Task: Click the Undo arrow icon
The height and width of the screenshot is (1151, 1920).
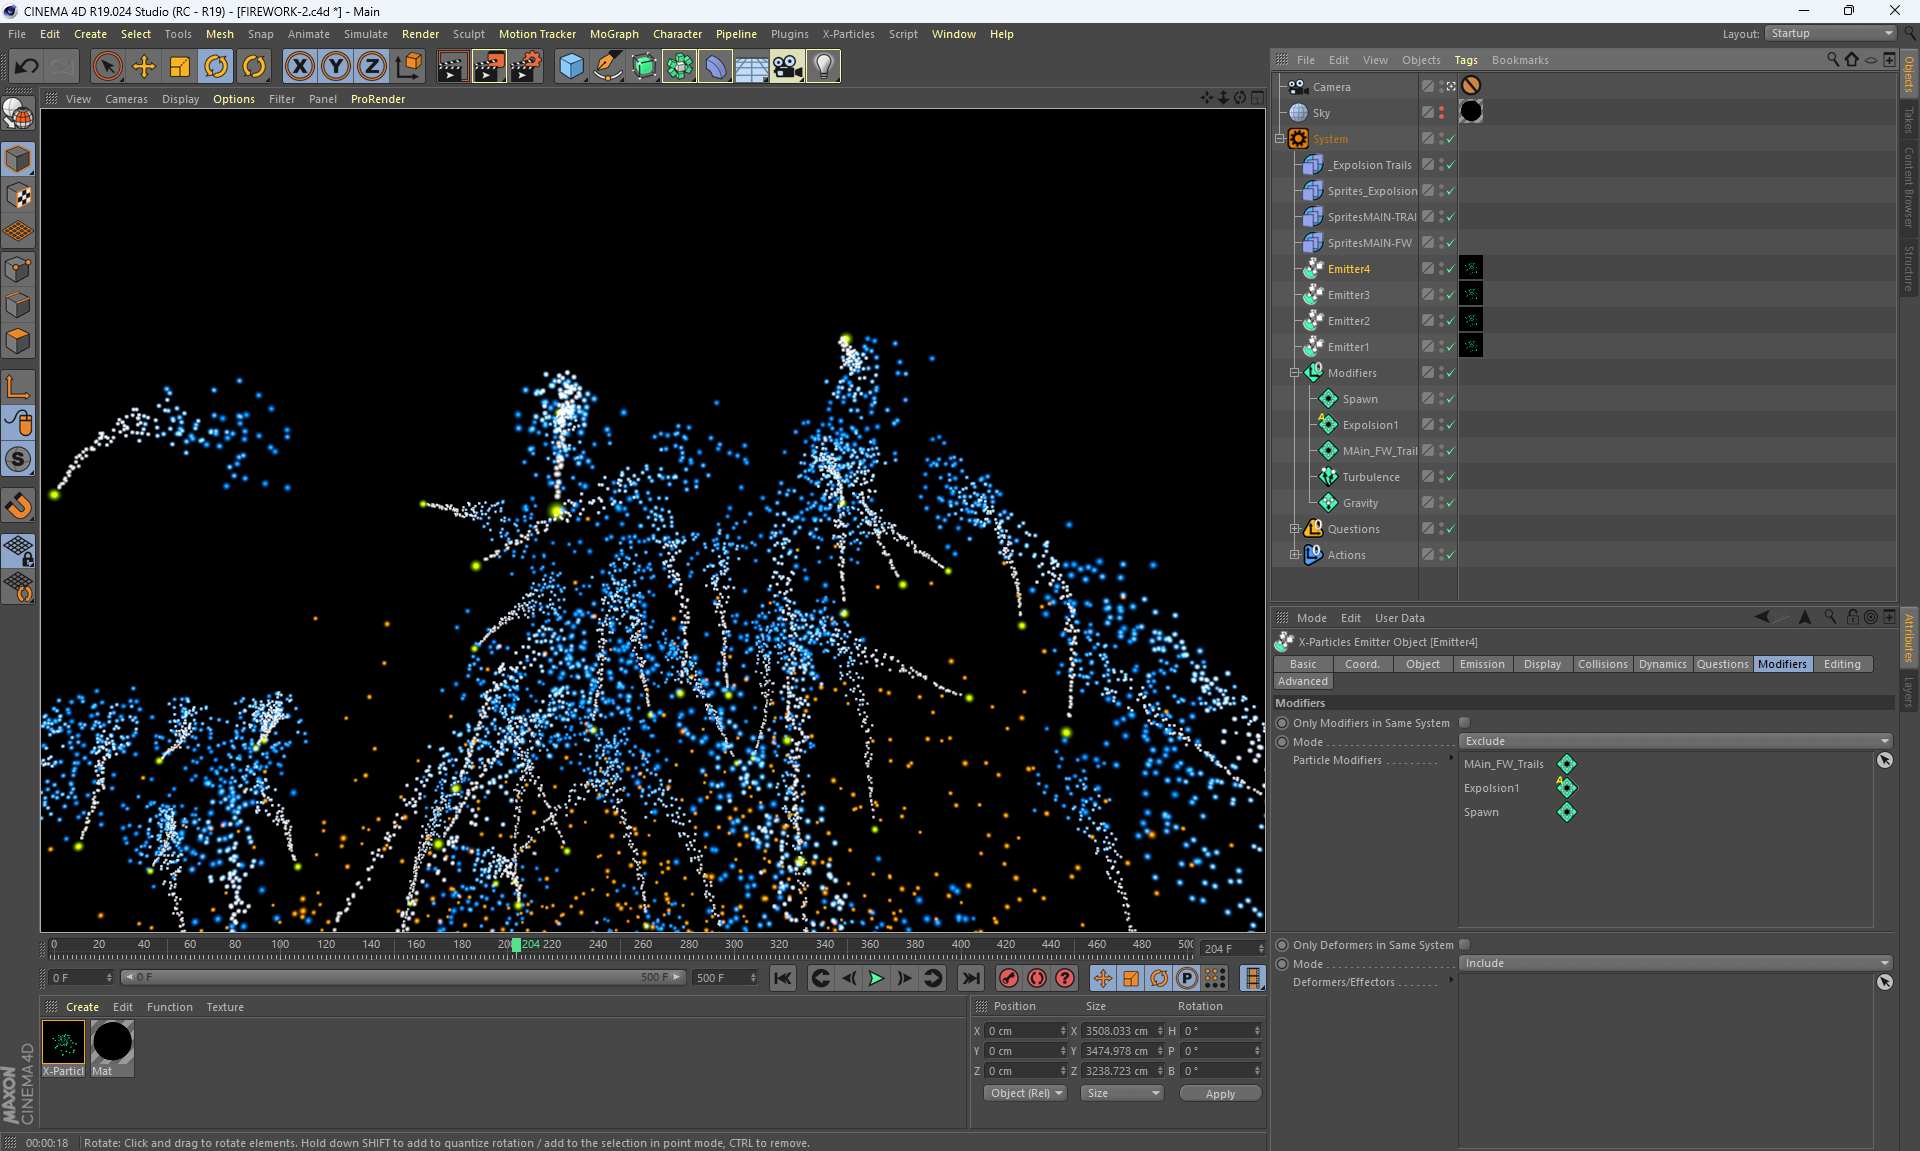Action: pos(27,67)
